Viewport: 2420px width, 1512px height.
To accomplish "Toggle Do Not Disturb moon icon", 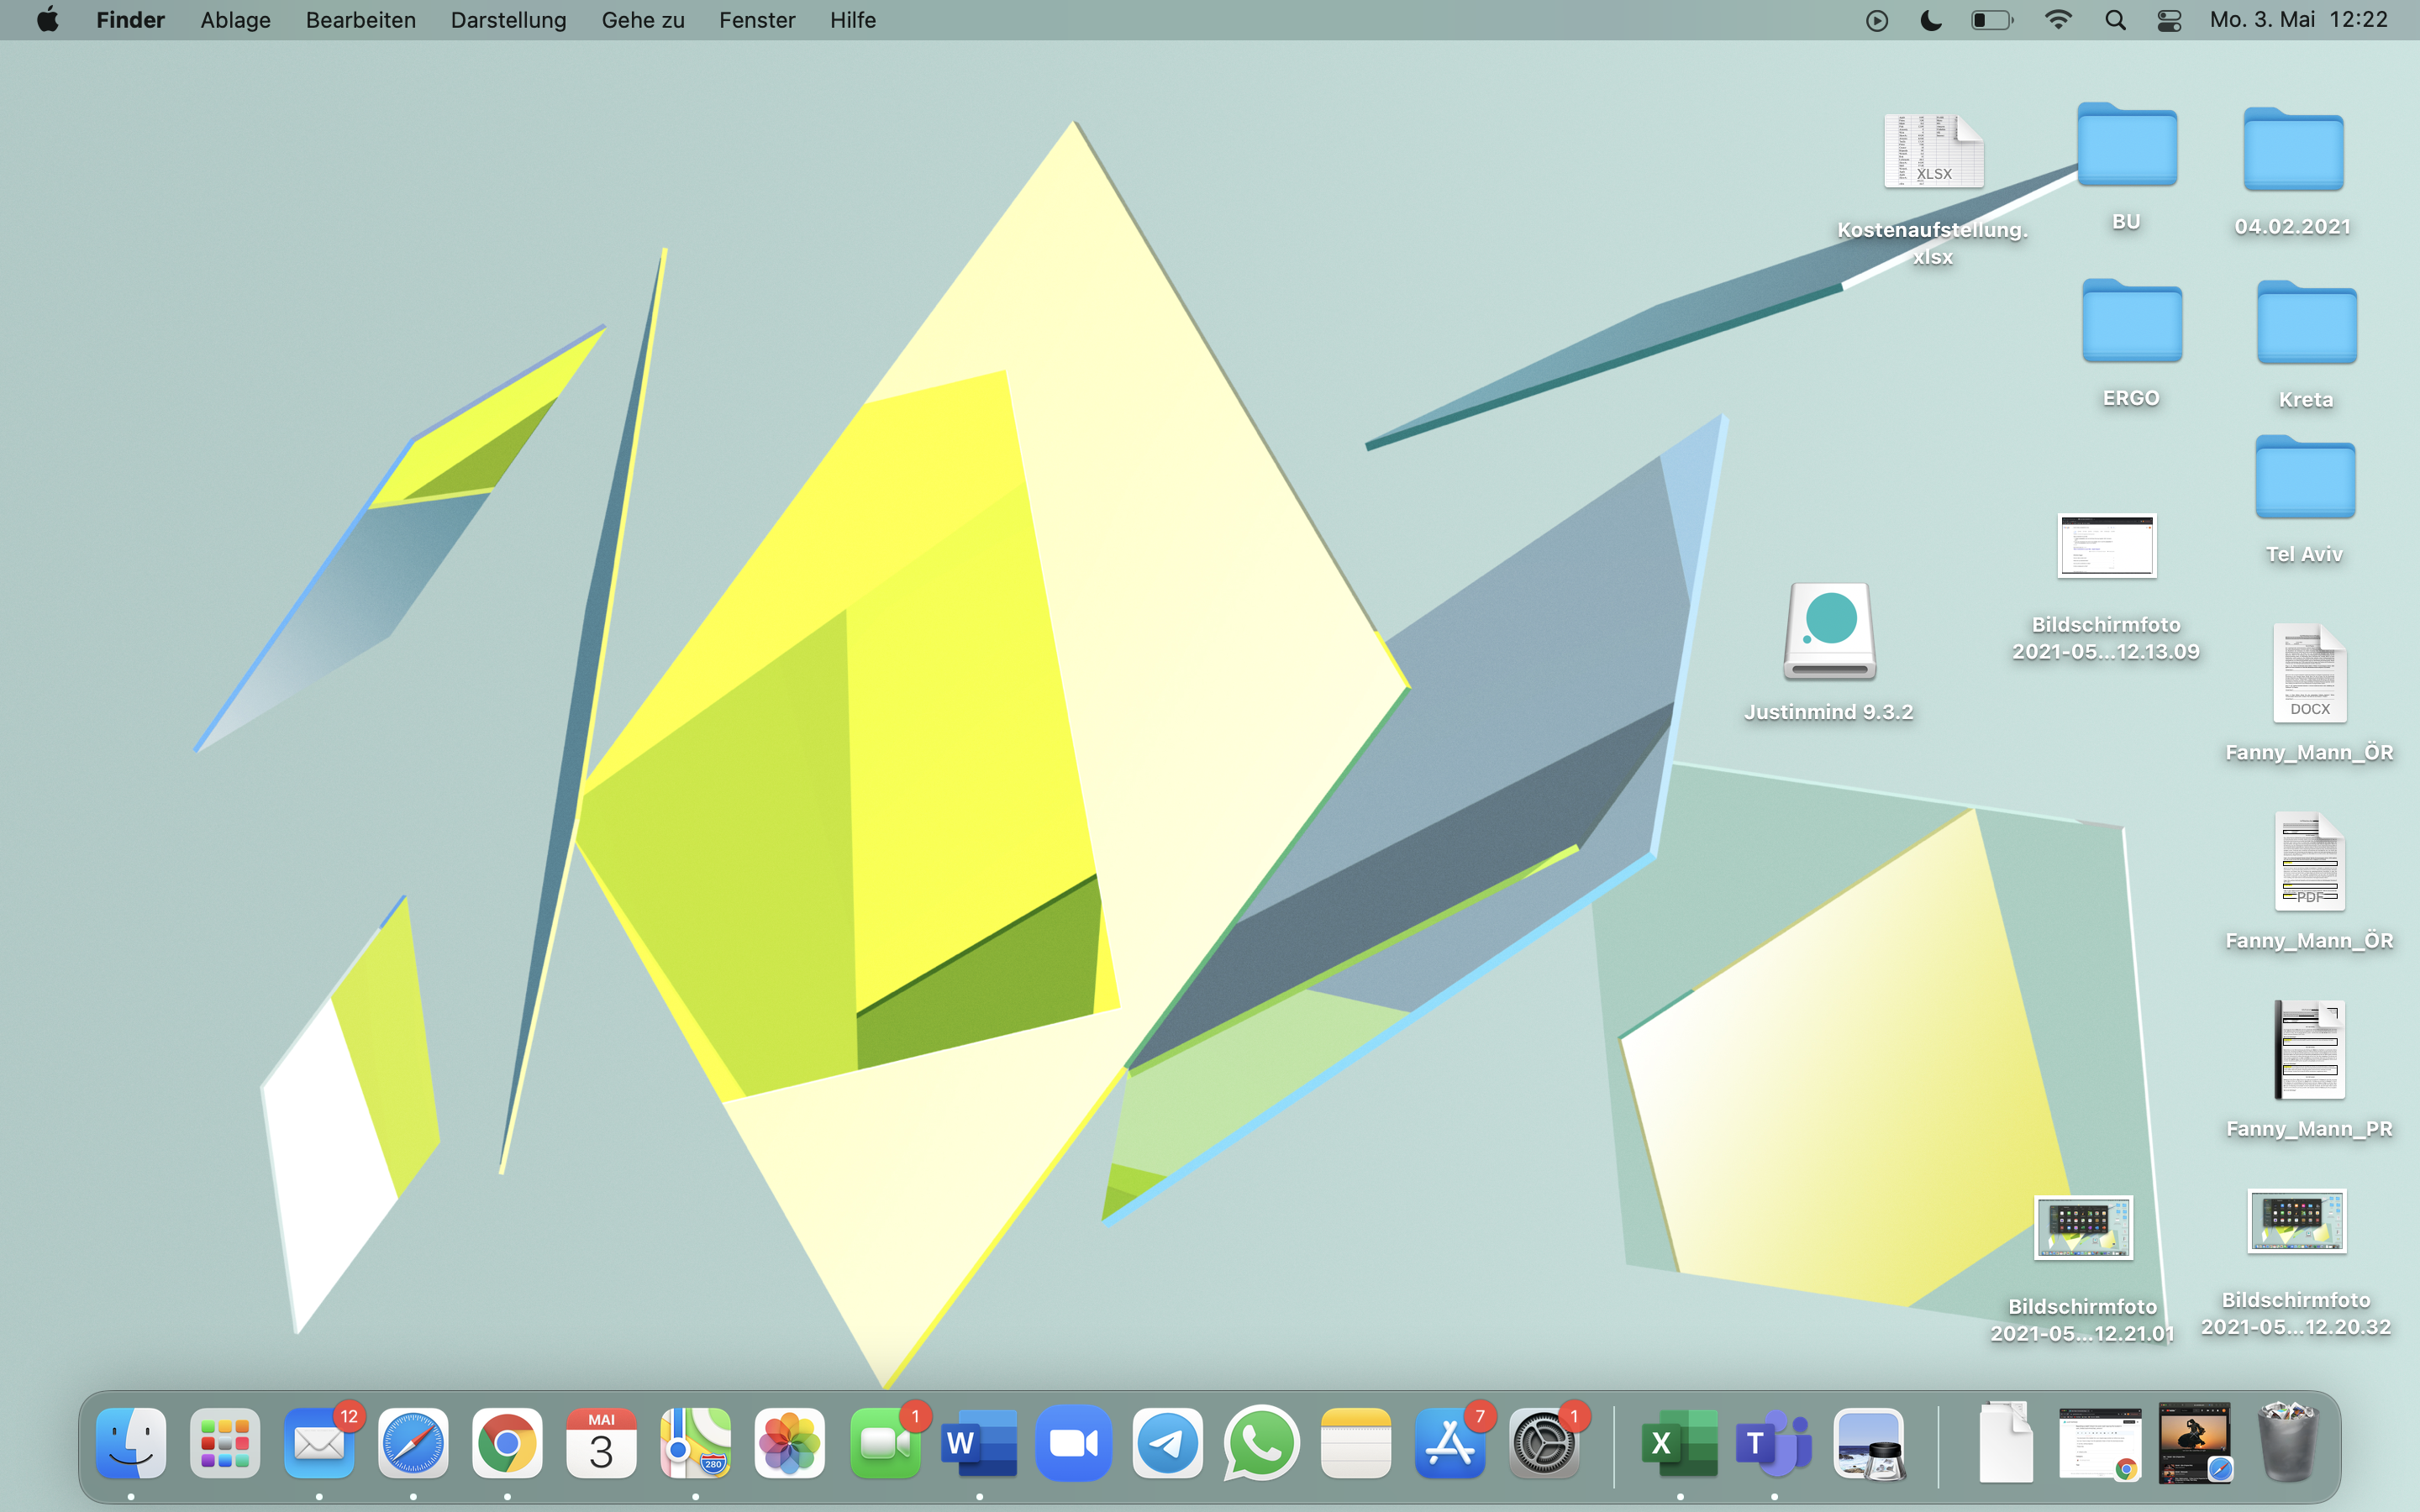I will coord(1931,20).
